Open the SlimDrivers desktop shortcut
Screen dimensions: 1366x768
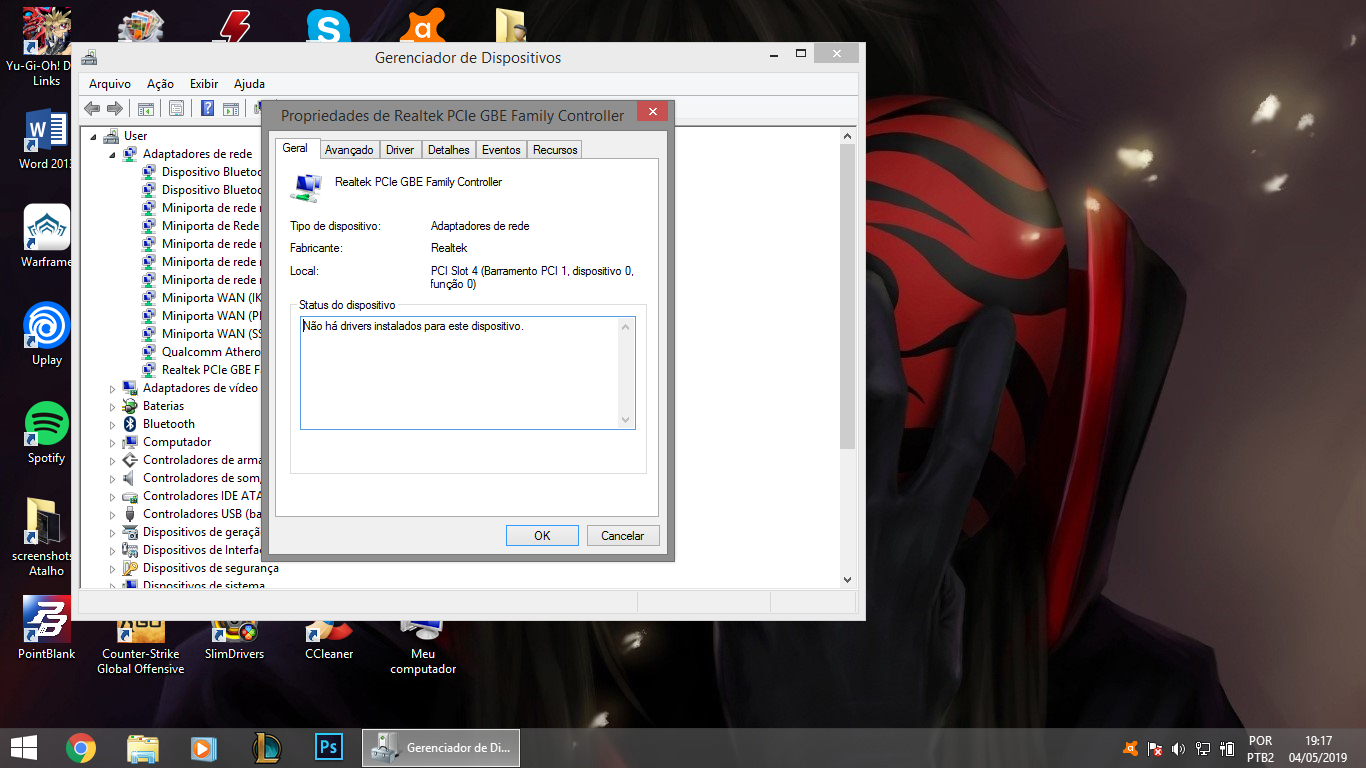pyautogui.click(x=234, y=640)
